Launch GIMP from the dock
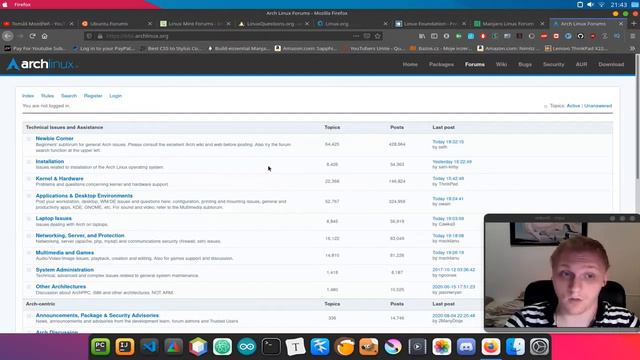The width and height of the screenshot is (640, 360). tap(369, 347)
